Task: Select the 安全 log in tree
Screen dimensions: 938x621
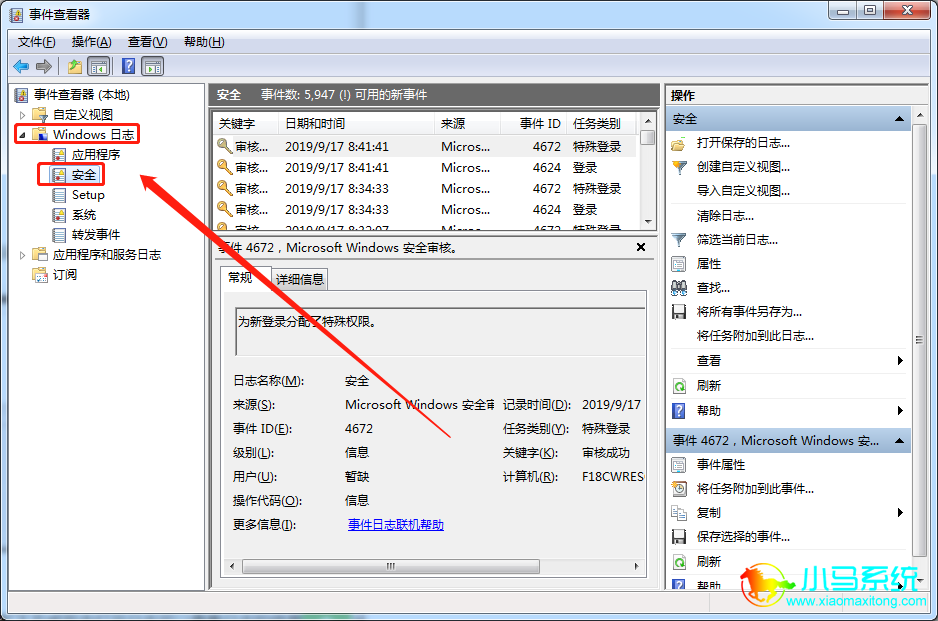Action: coord(84,175)
